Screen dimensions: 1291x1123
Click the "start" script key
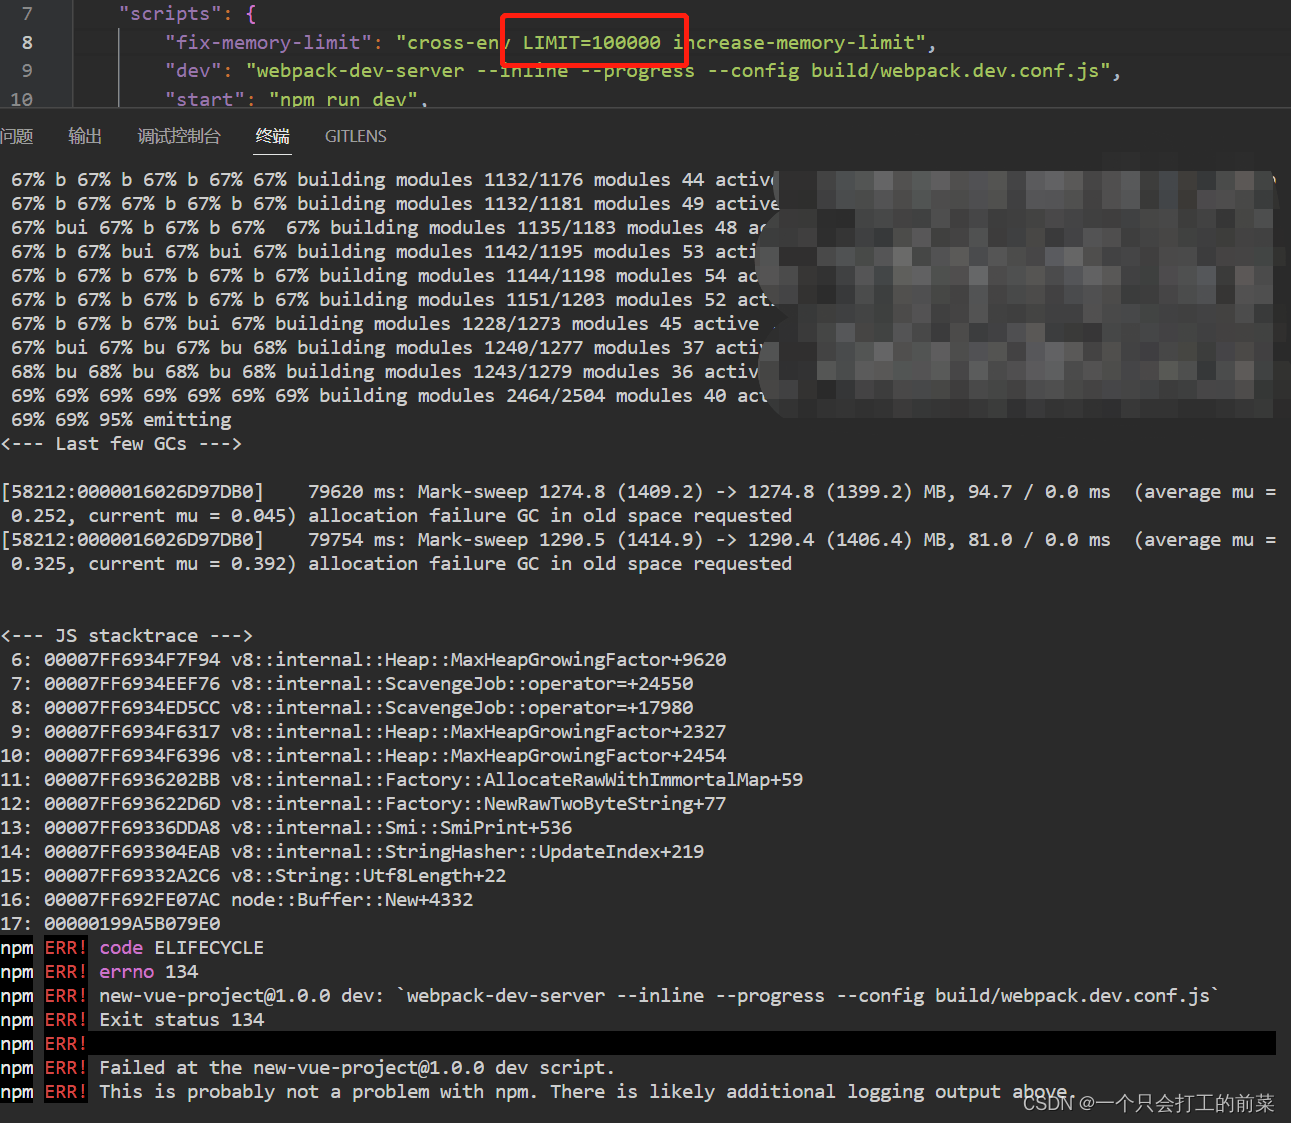click(204, 99)
